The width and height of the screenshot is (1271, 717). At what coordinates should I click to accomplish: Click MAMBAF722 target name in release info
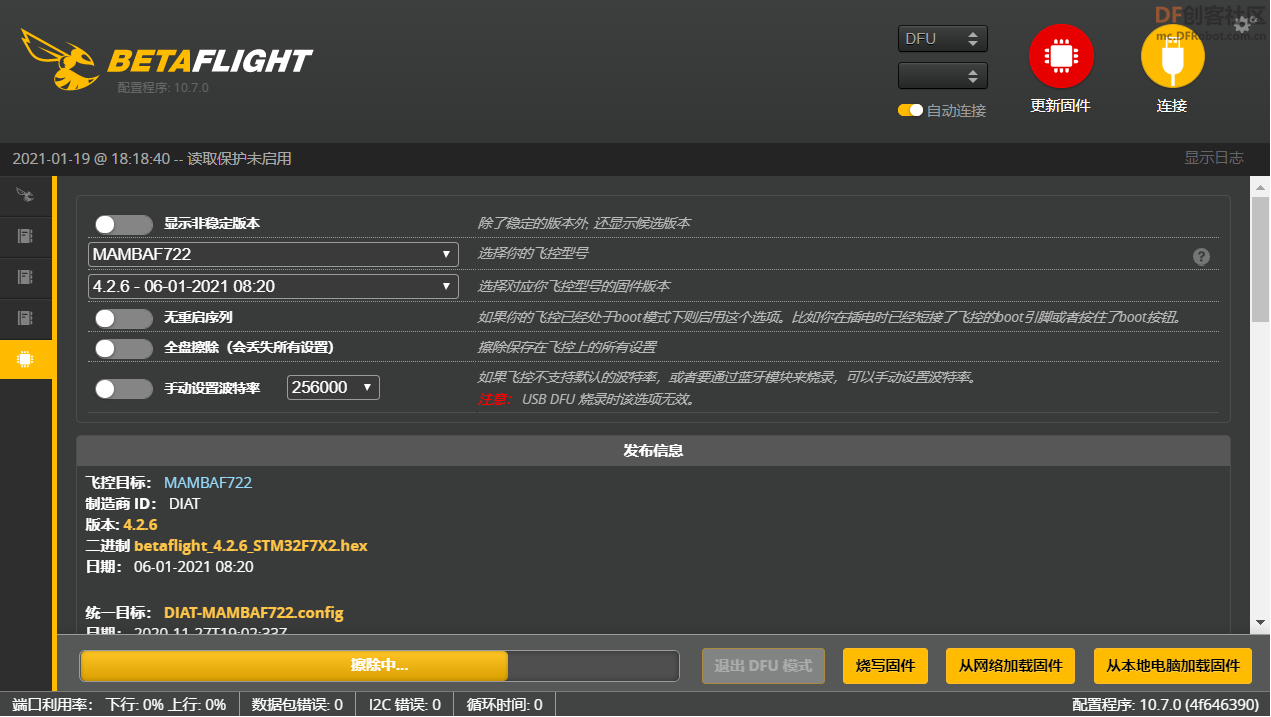tap(208, 483)
